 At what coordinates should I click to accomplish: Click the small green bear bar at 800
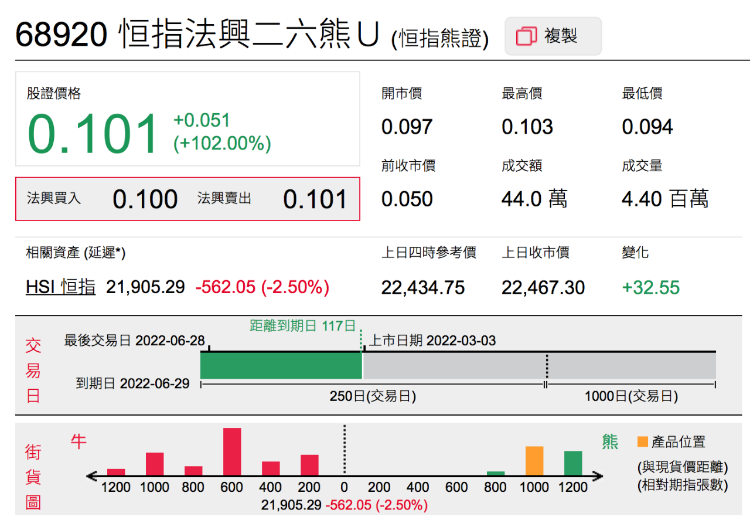click(x=496, y=473)
